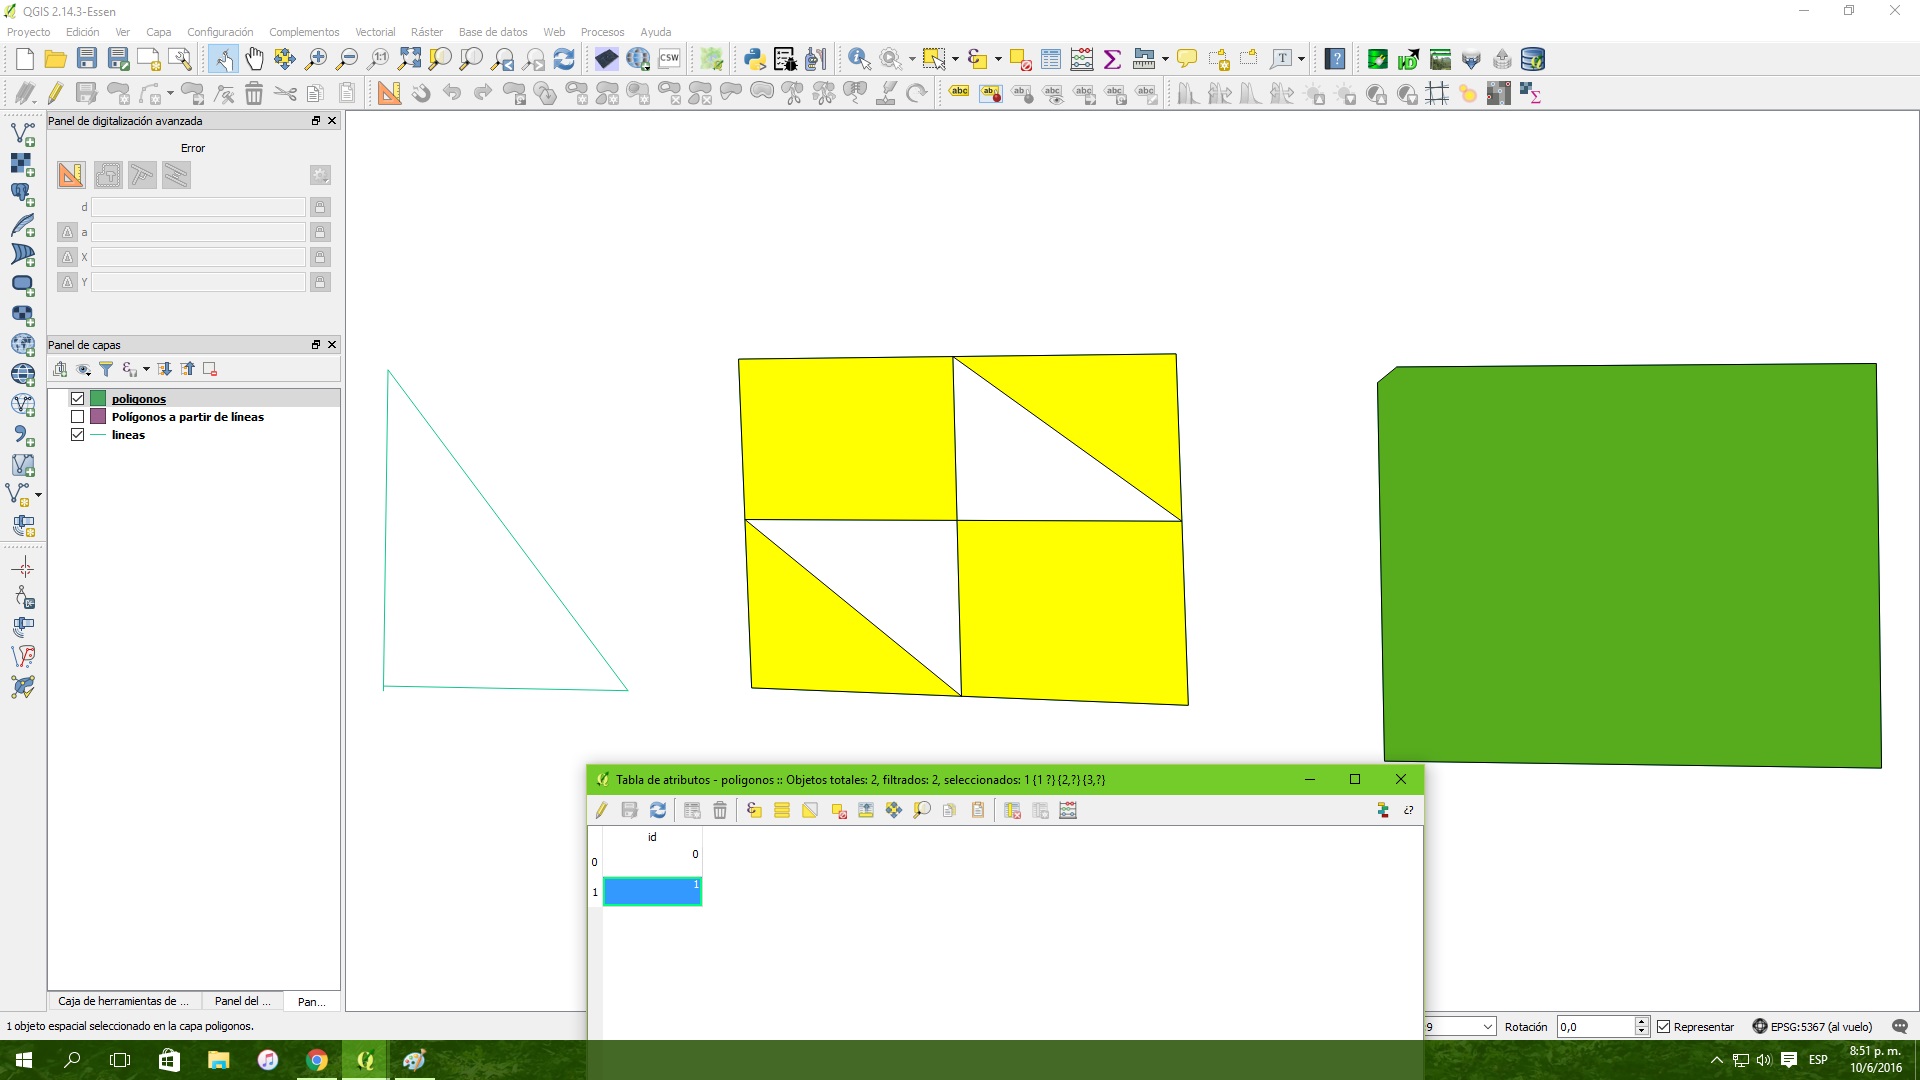Open the measure tool dropdown arrow
This screenshot has width=1920, height=1080.
pos(1166,59)
